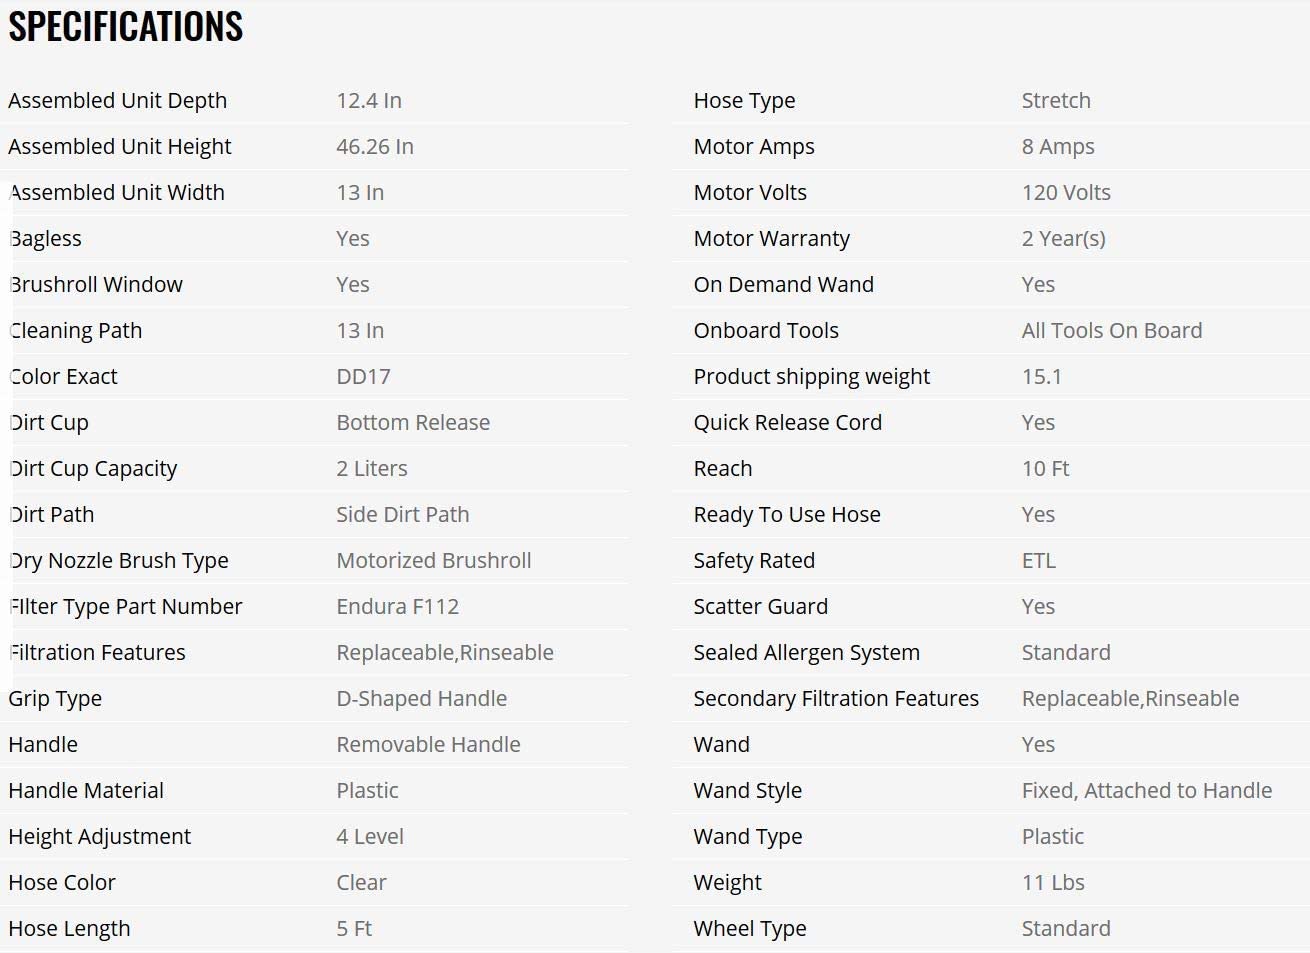Select the DD17 color value
Screen dimensions: 1310x953
coord(363,377)
